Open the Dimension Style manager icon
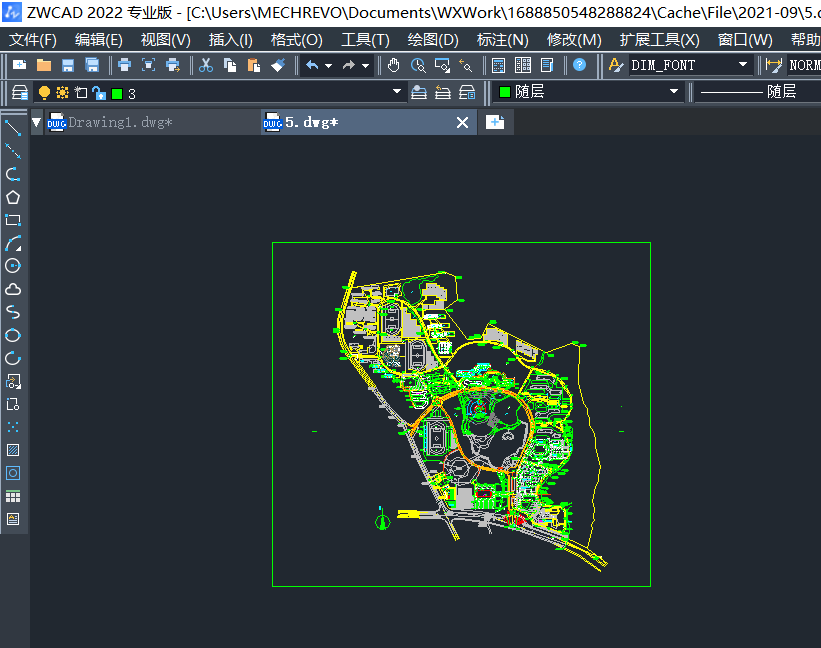Viewport: 821px width, 648px height. coord(773,65)
